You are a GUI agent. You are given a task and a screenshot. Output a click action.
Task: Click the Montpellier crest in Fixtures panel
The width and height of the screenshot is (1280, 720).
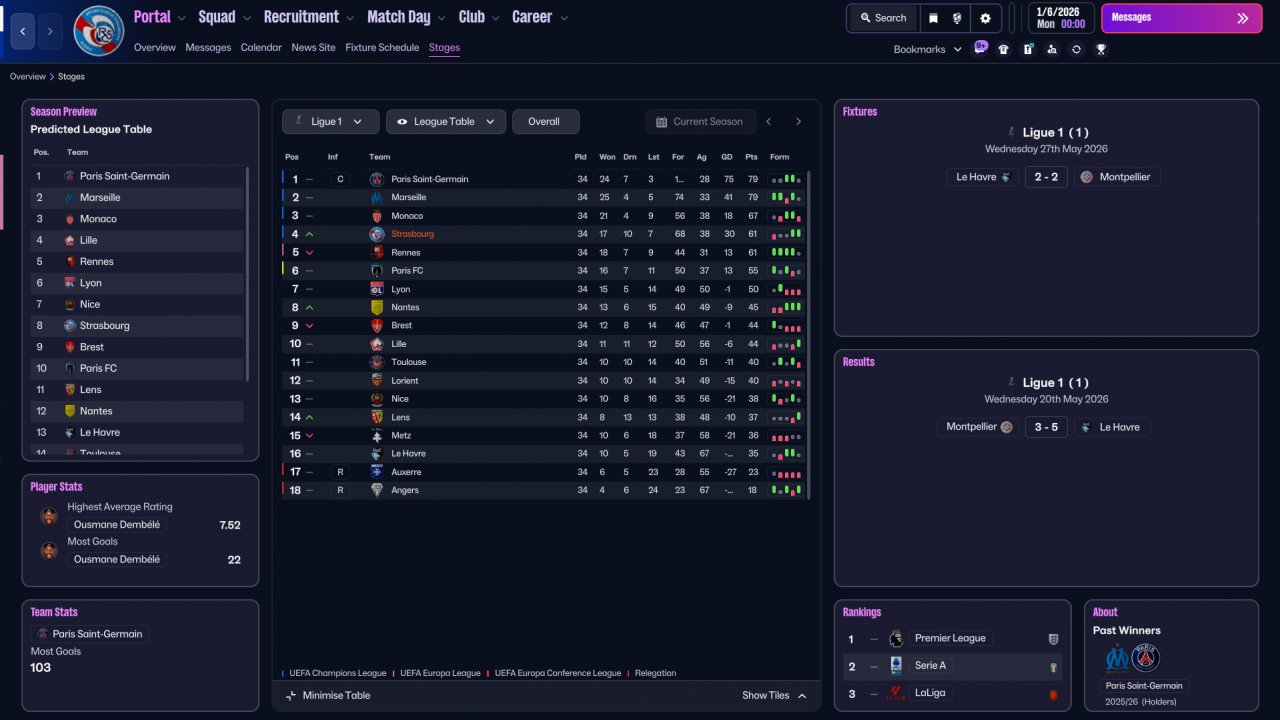tap(1087, 177)
